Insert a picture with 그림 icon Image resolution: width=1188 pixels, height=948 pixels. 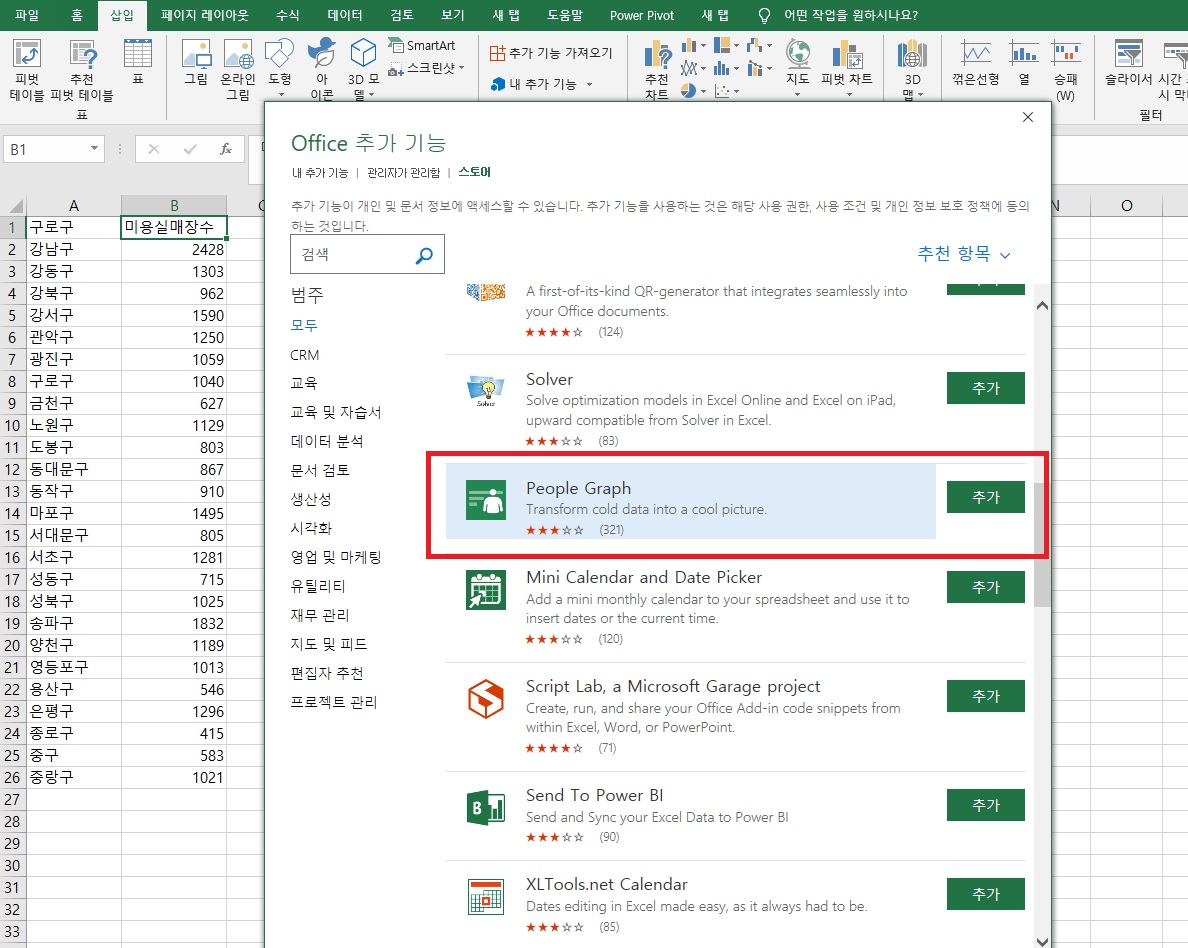(x=196, y=61)
